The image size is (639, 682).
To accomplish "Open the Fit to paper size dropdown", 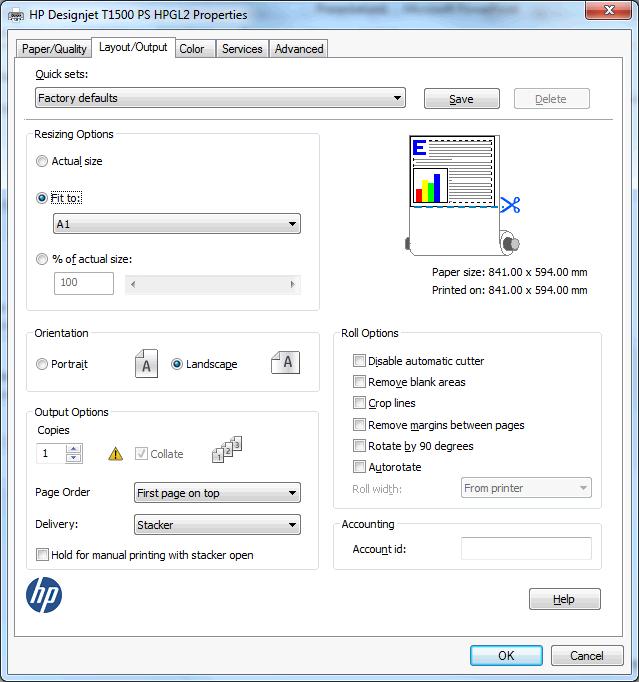I will (177, 224).
